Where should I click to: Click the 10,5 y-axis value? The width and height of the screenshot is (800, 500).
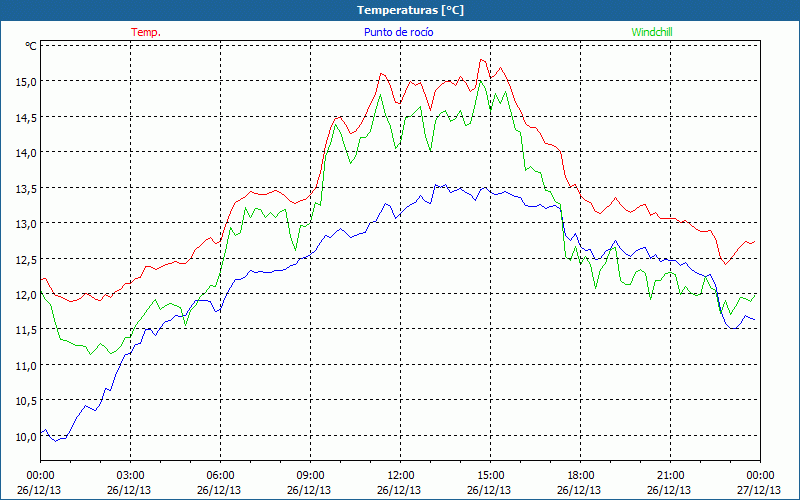click(x=27, y=401)
